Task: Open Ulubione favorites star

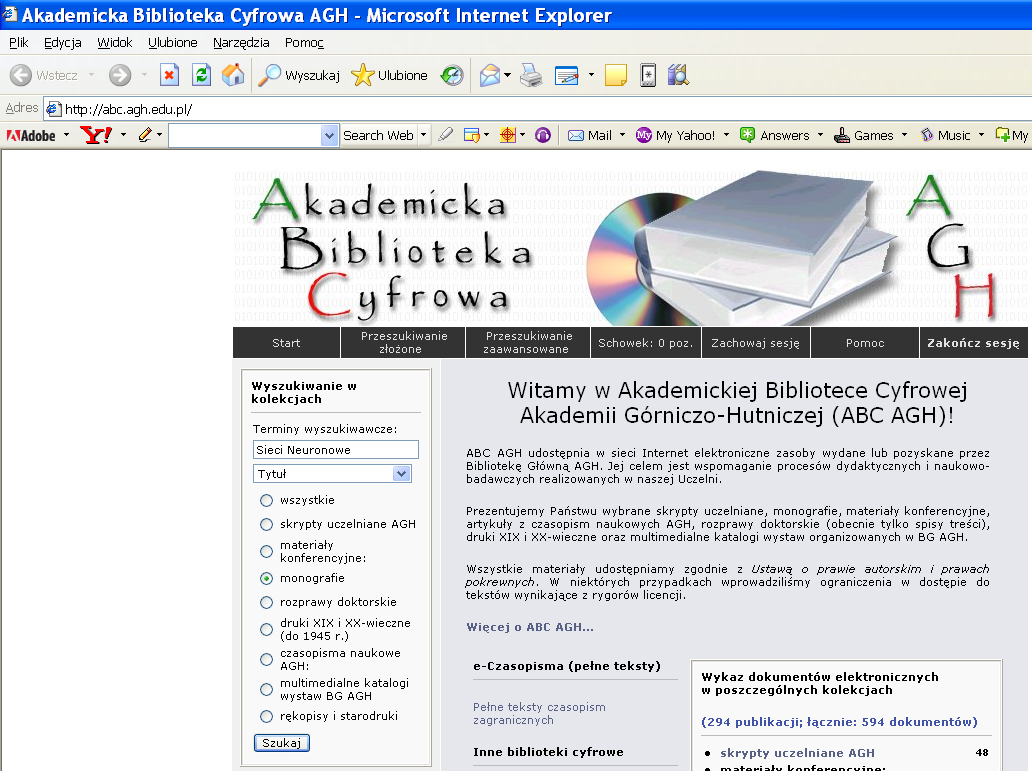Action: coord(363,75)
